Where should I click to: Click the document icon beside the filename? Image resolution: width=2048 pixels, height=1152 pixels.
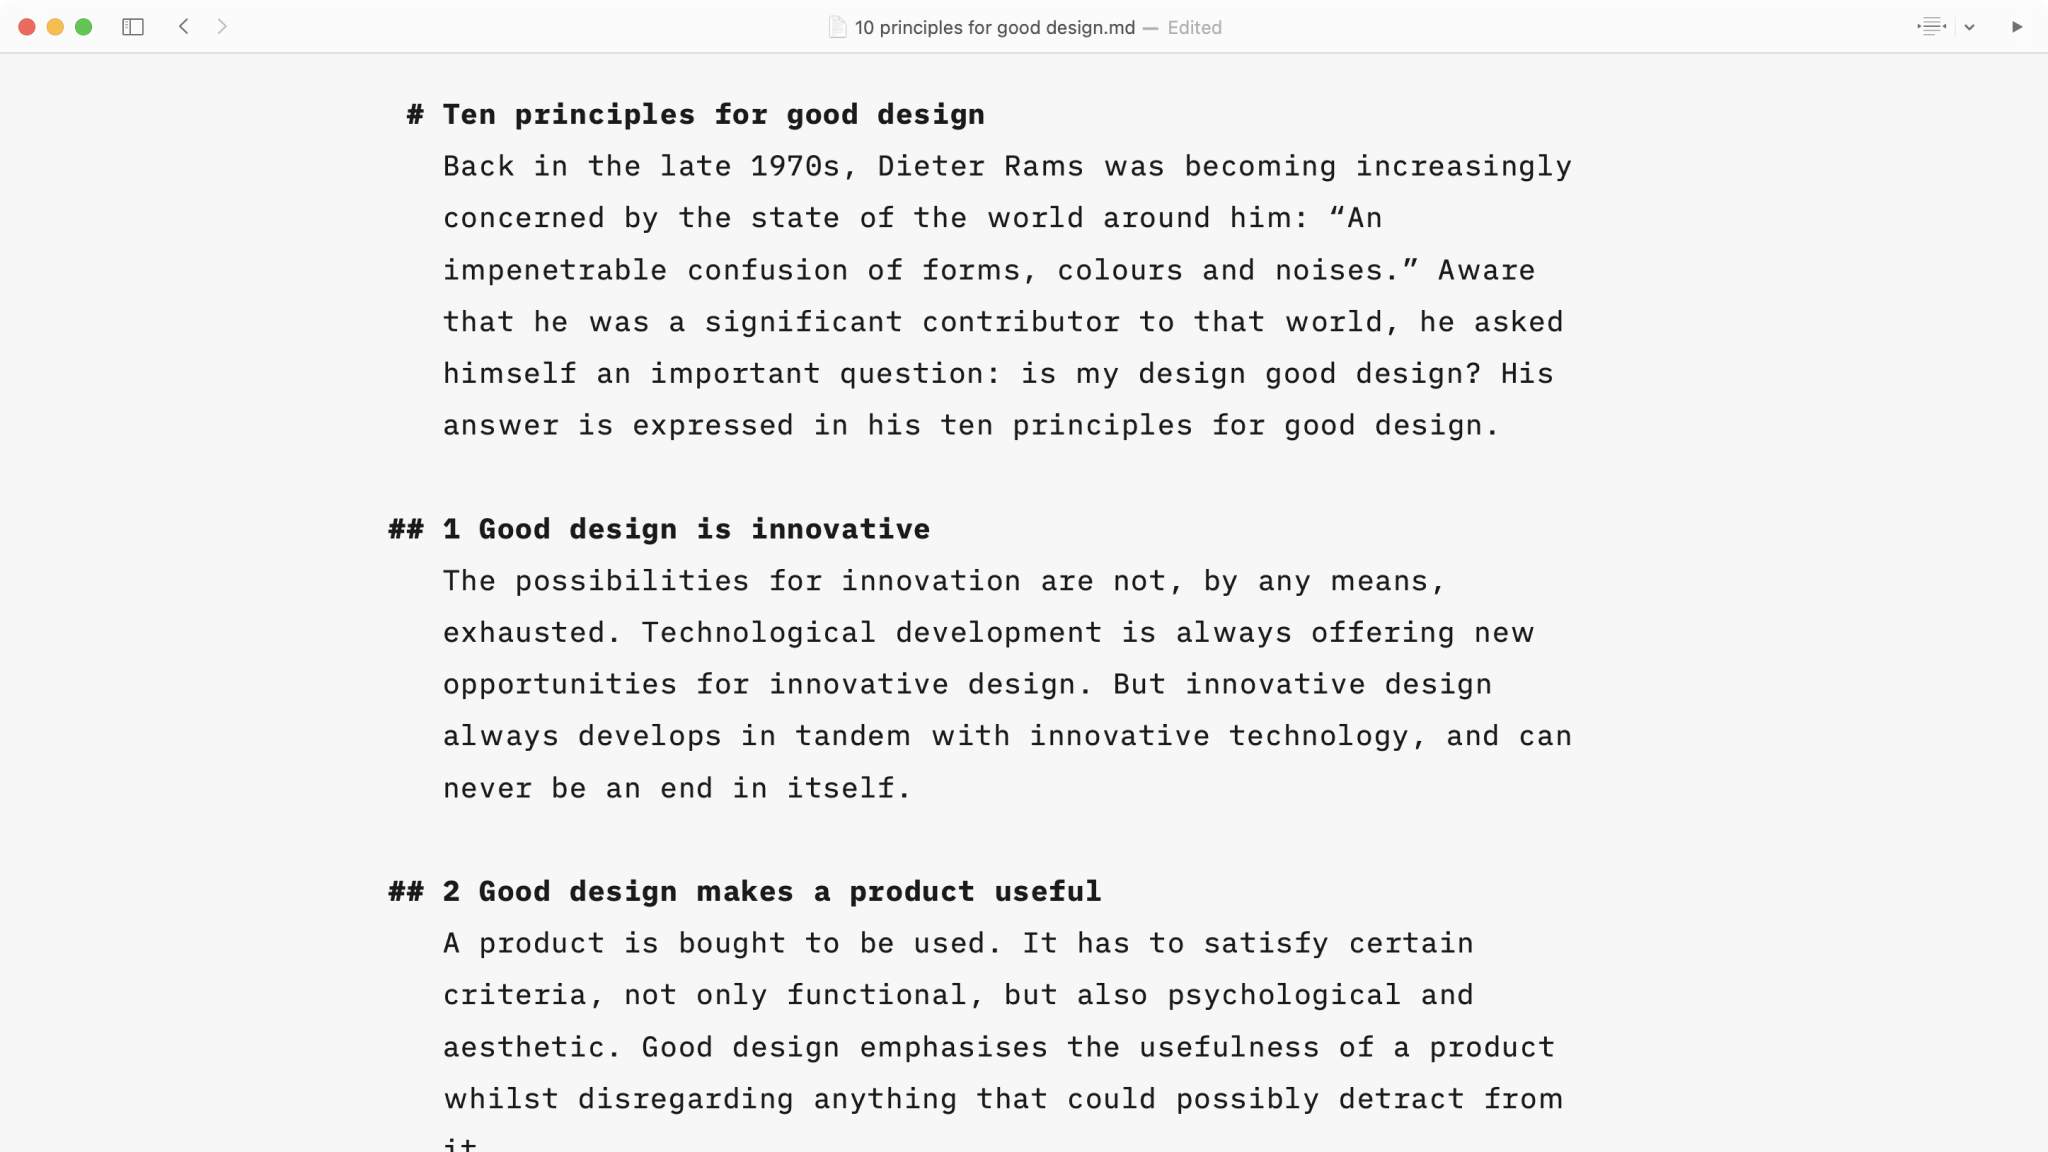[x=837, y=27]
